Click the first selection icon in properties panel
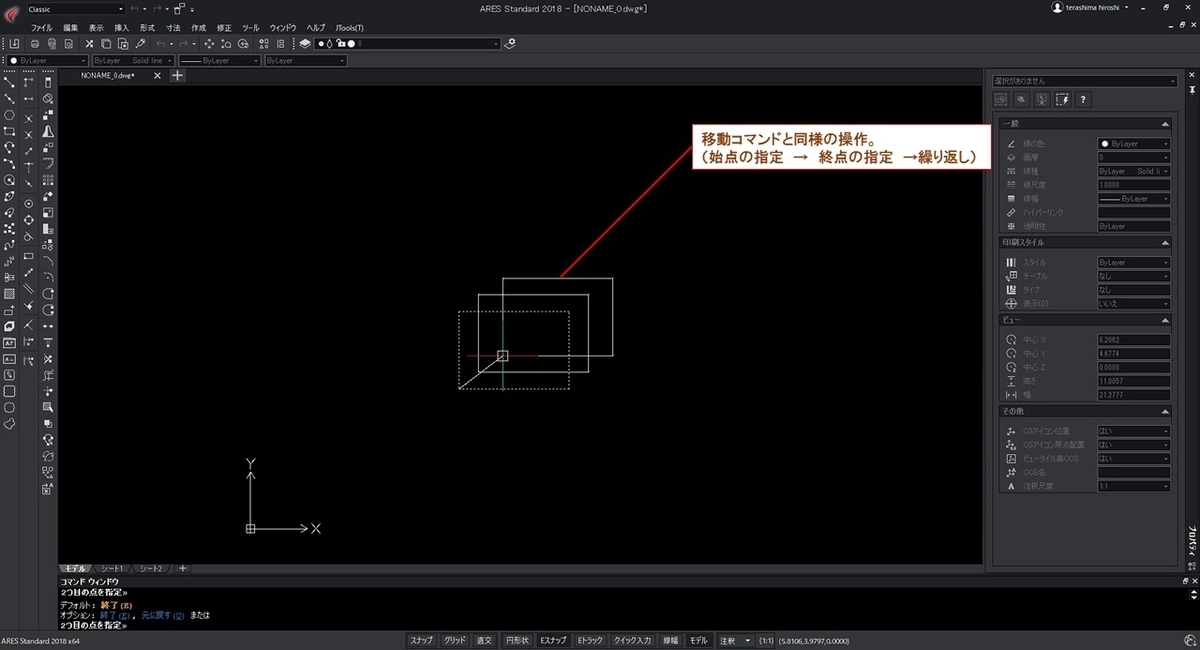This screenshot has width=1200, height=650. click(x=1001, y=100)
